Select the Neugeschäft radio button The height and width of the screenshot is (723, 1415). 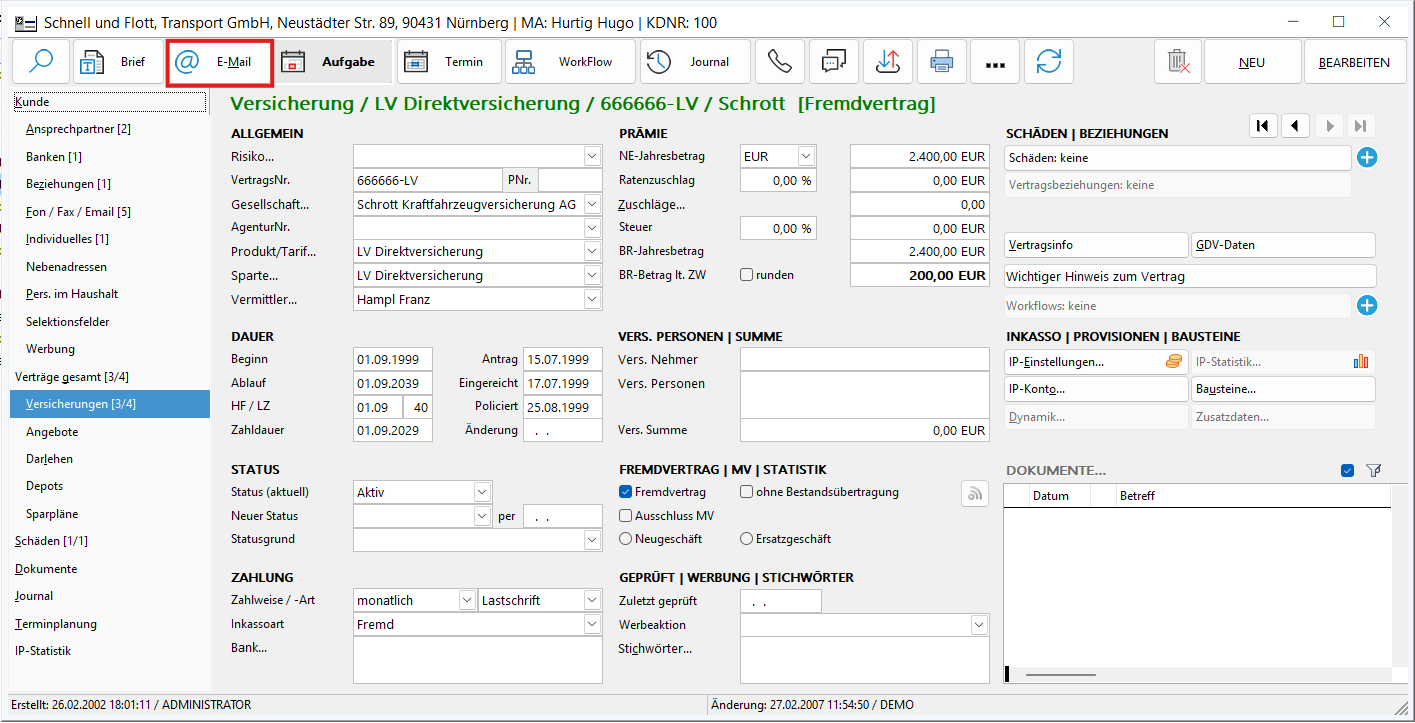(x=626, y=539)
